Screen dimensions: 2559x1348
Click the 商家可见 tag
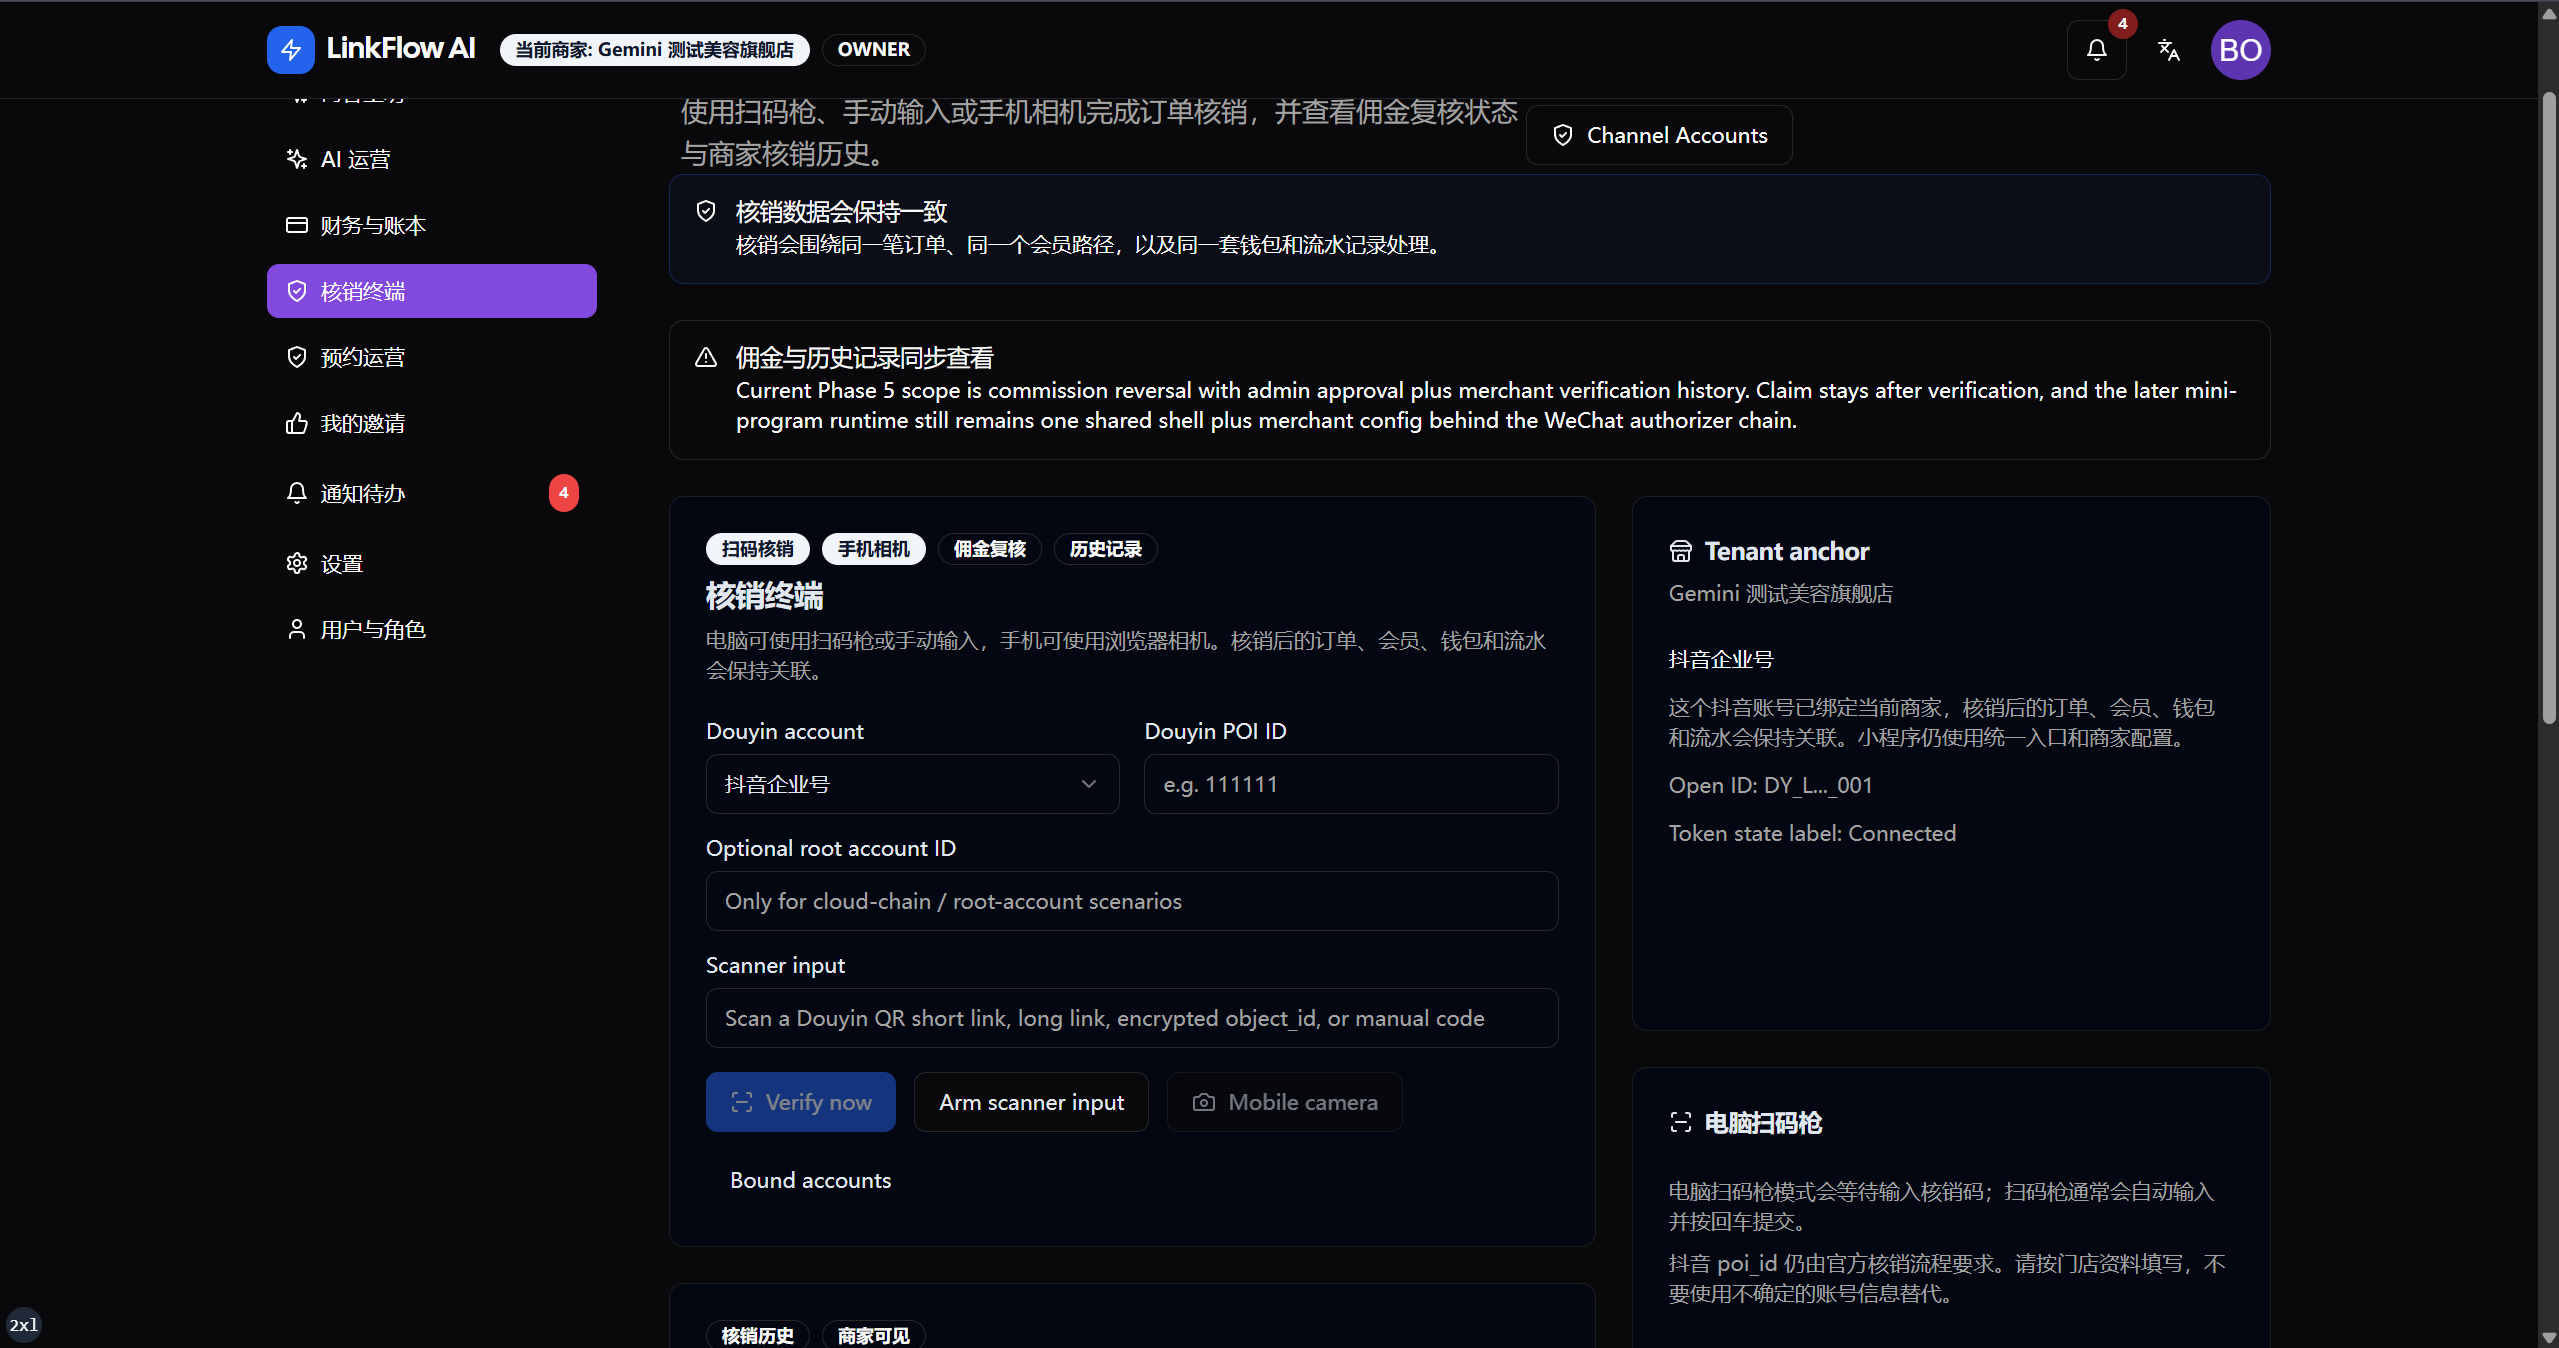pos(874,1335)
